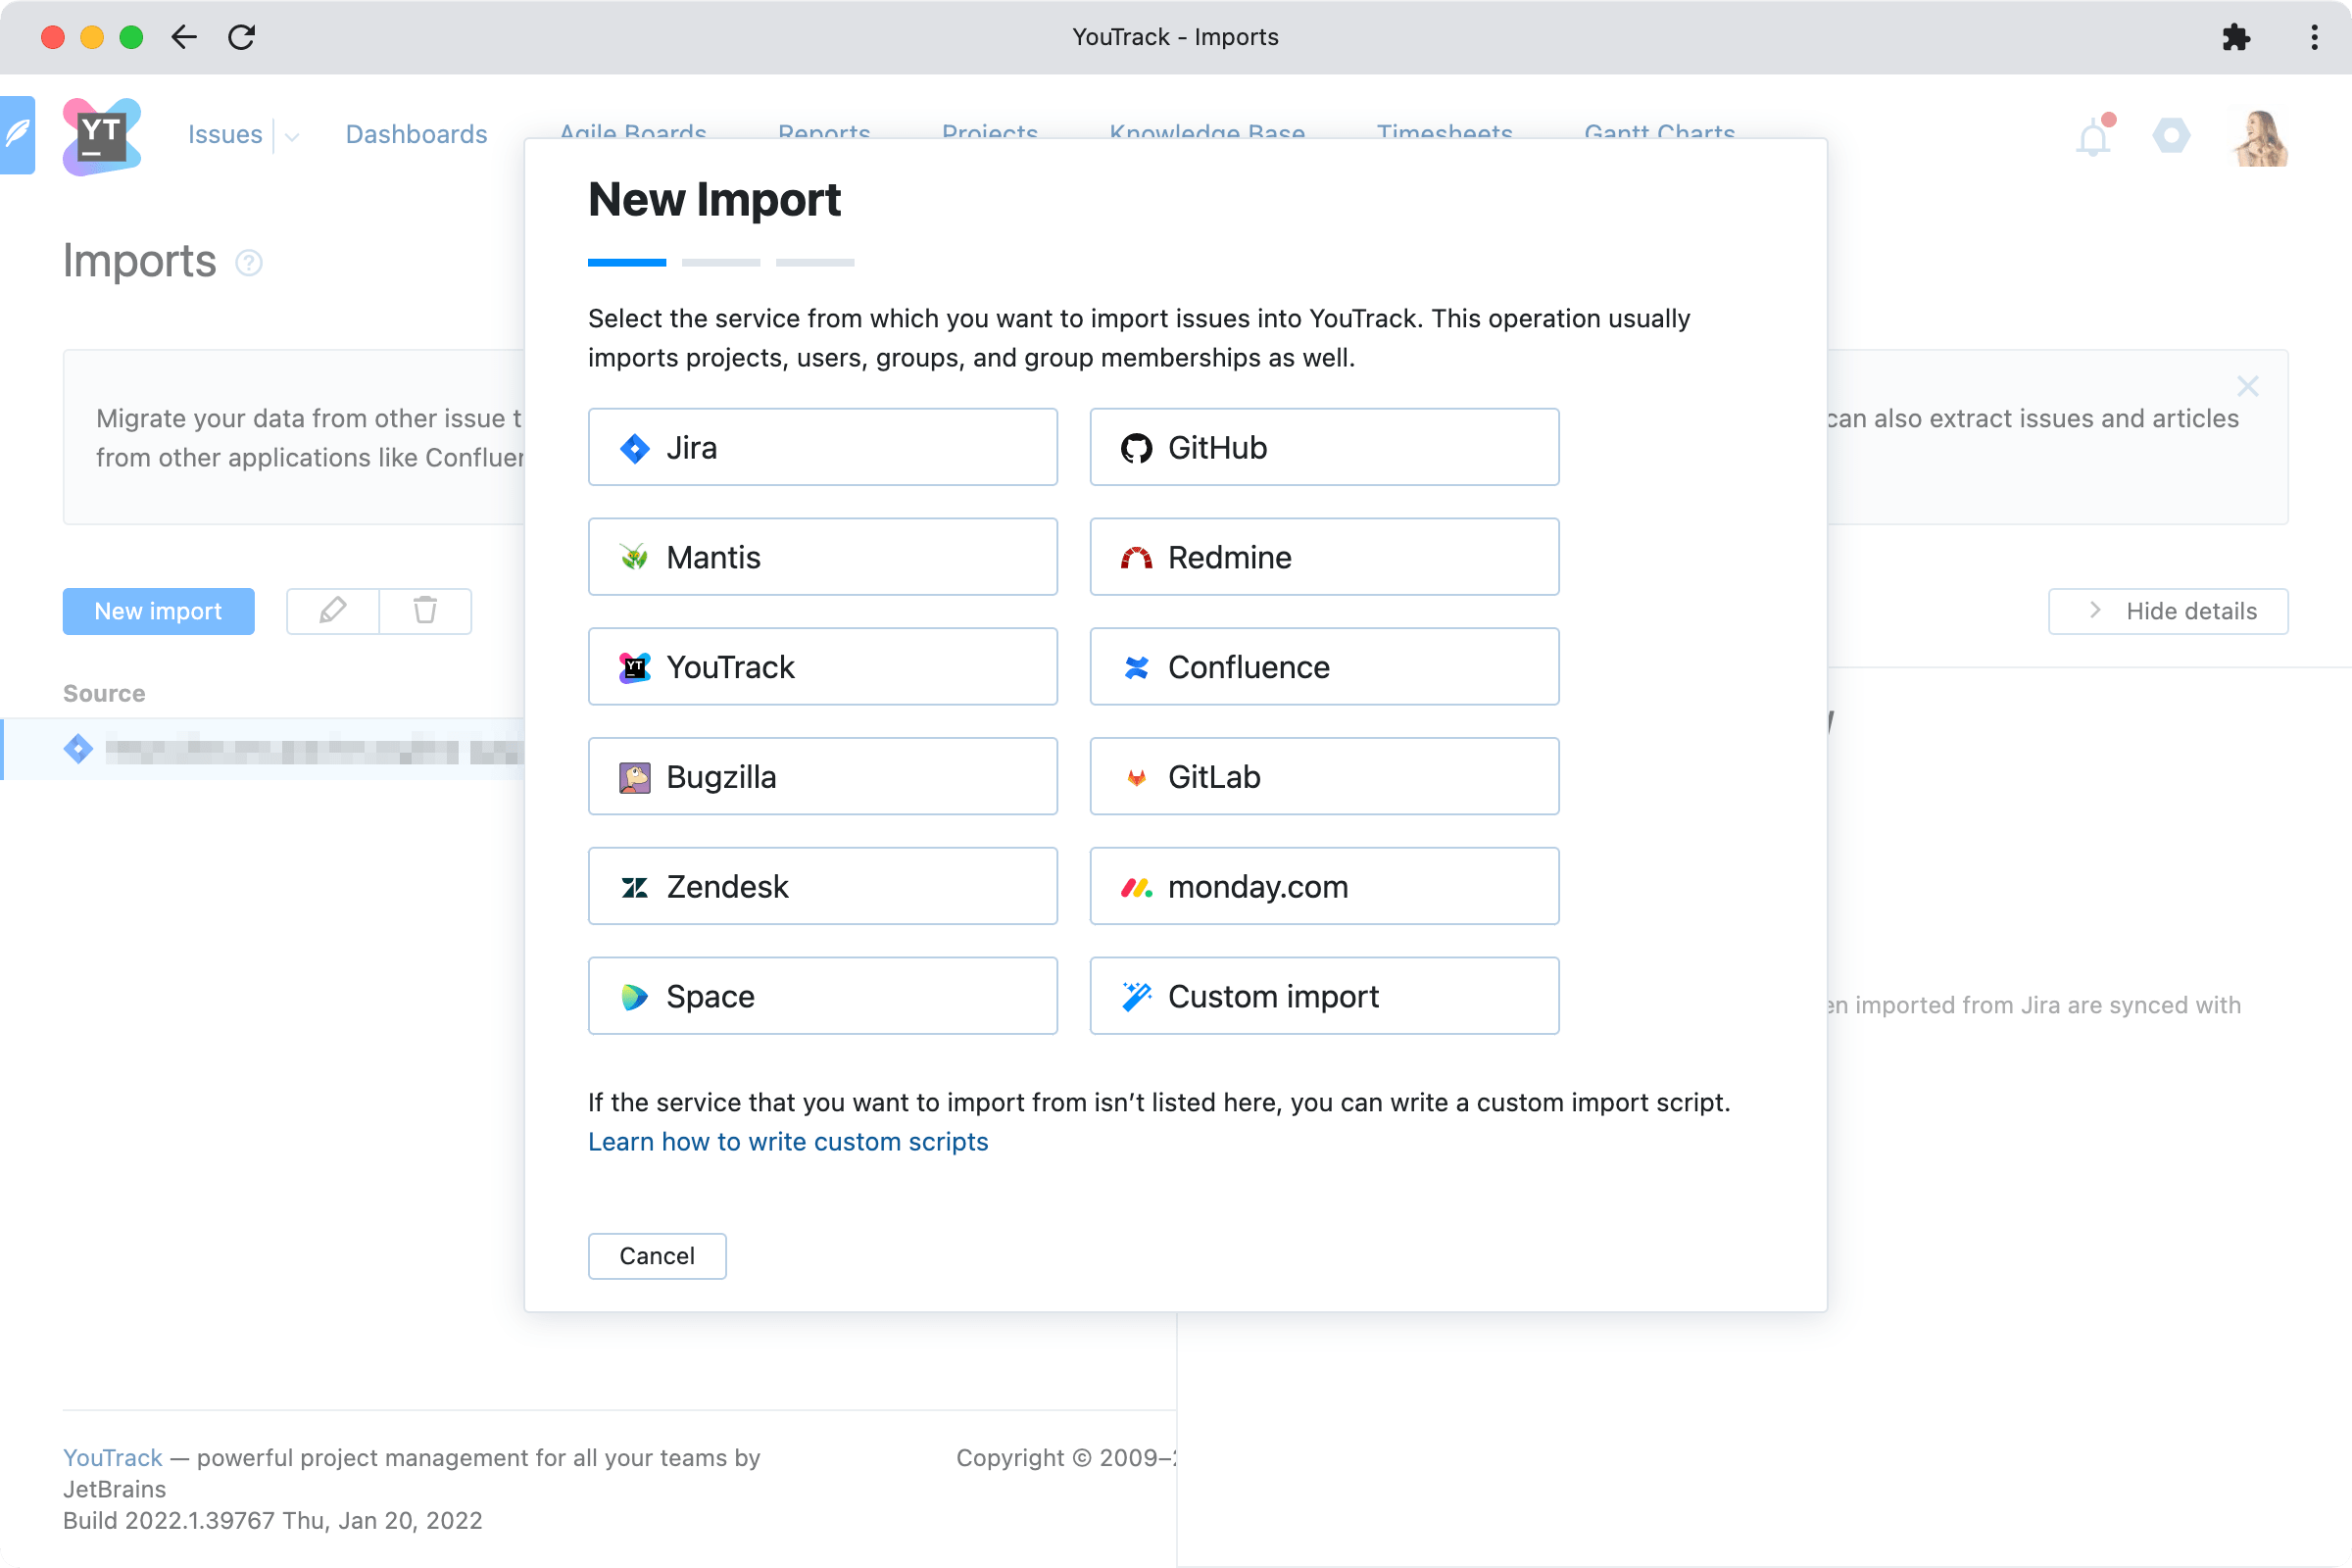This screenshot has height=1568, width=2352.
Task: Open Custom import with wand icon
Action: [1323, 996]
